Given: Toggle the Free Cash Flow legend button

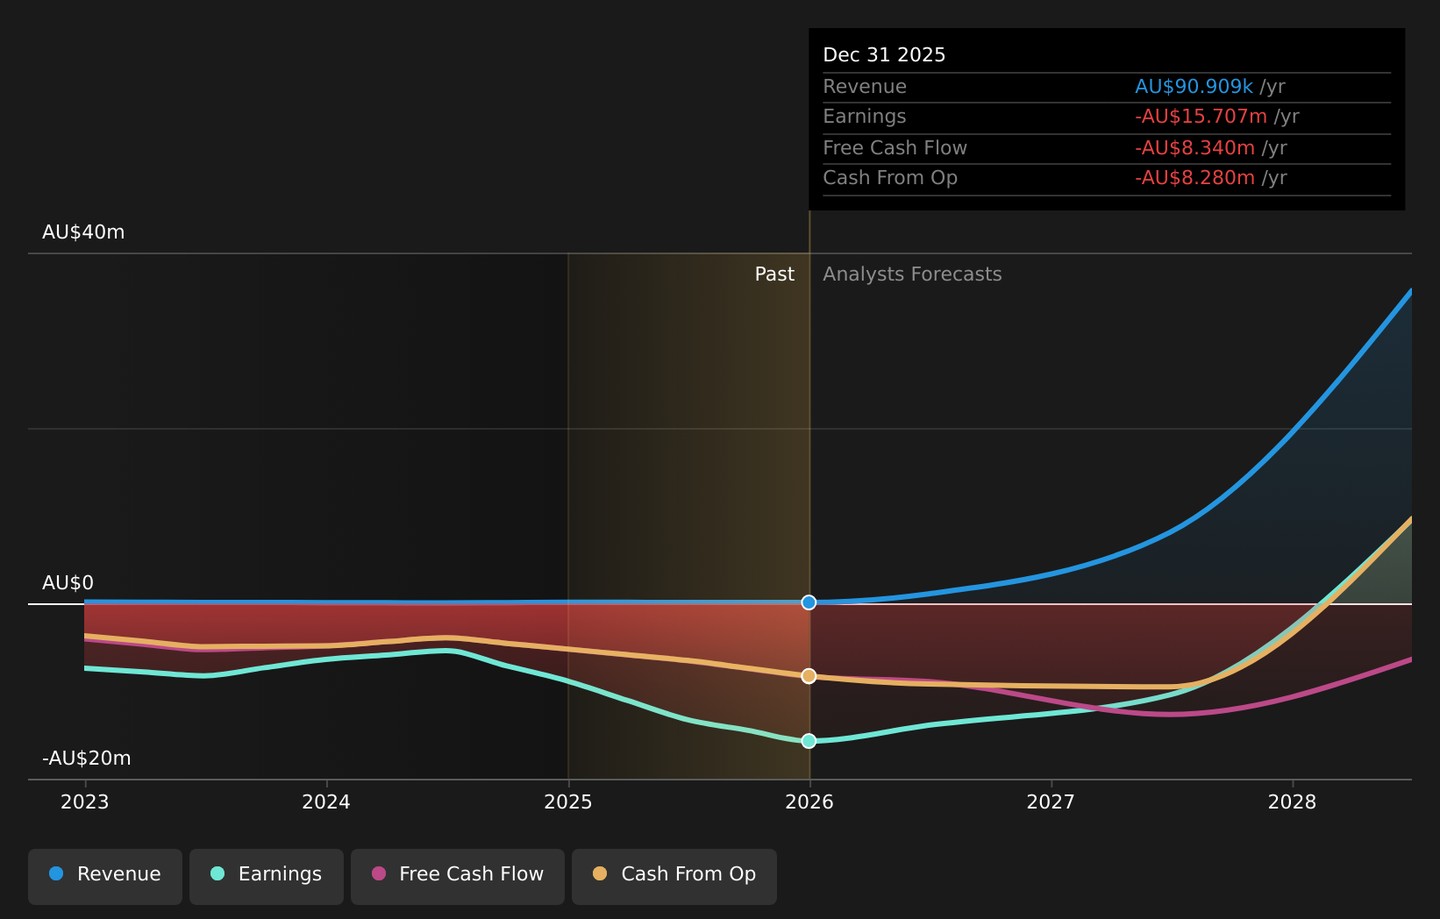Looking at the screenshot, I should coord(458,876).
